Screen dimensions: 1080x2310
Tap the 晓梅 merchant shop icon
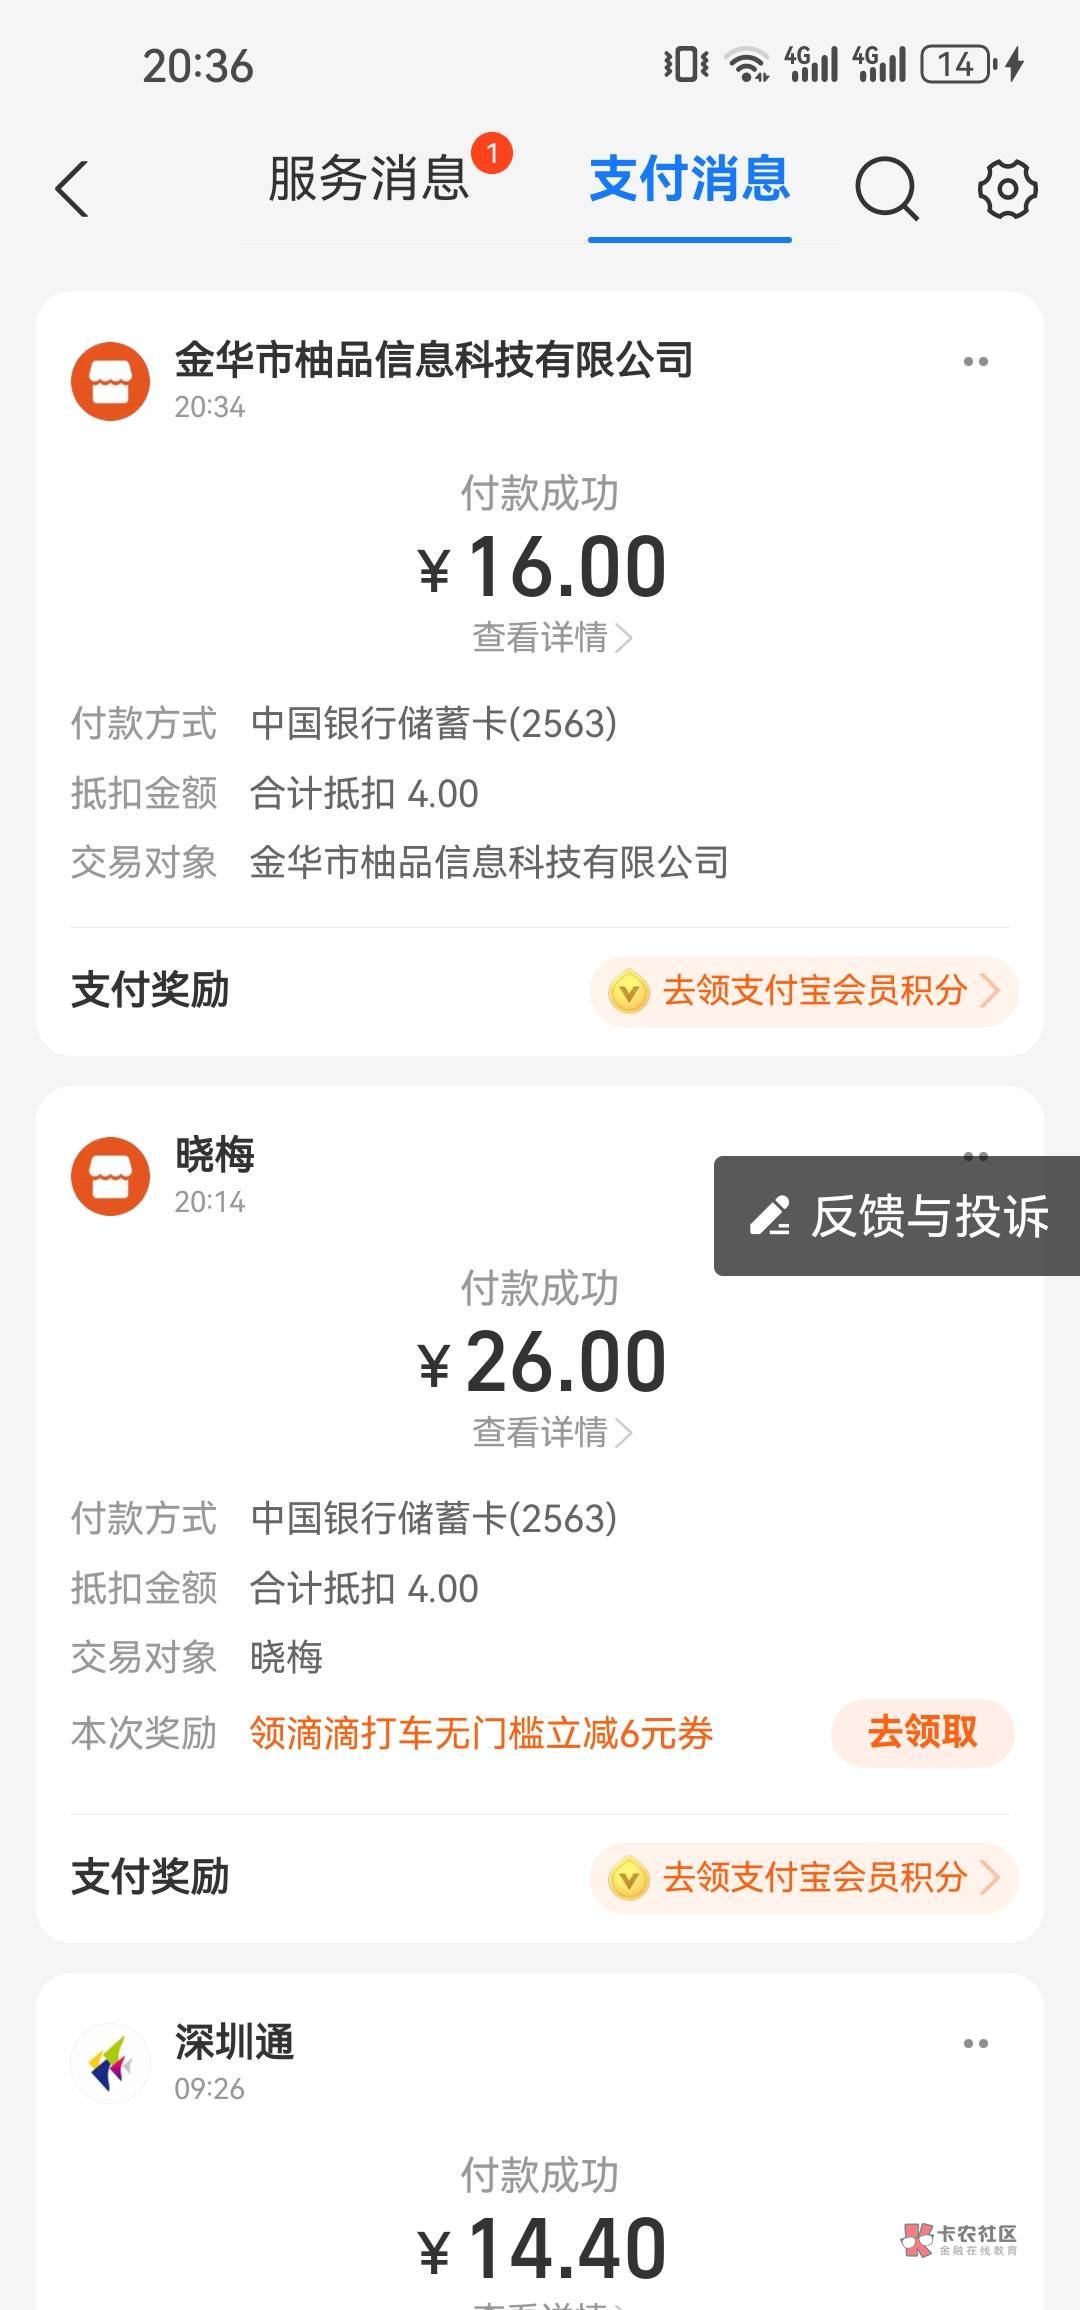click(110, 1176)
